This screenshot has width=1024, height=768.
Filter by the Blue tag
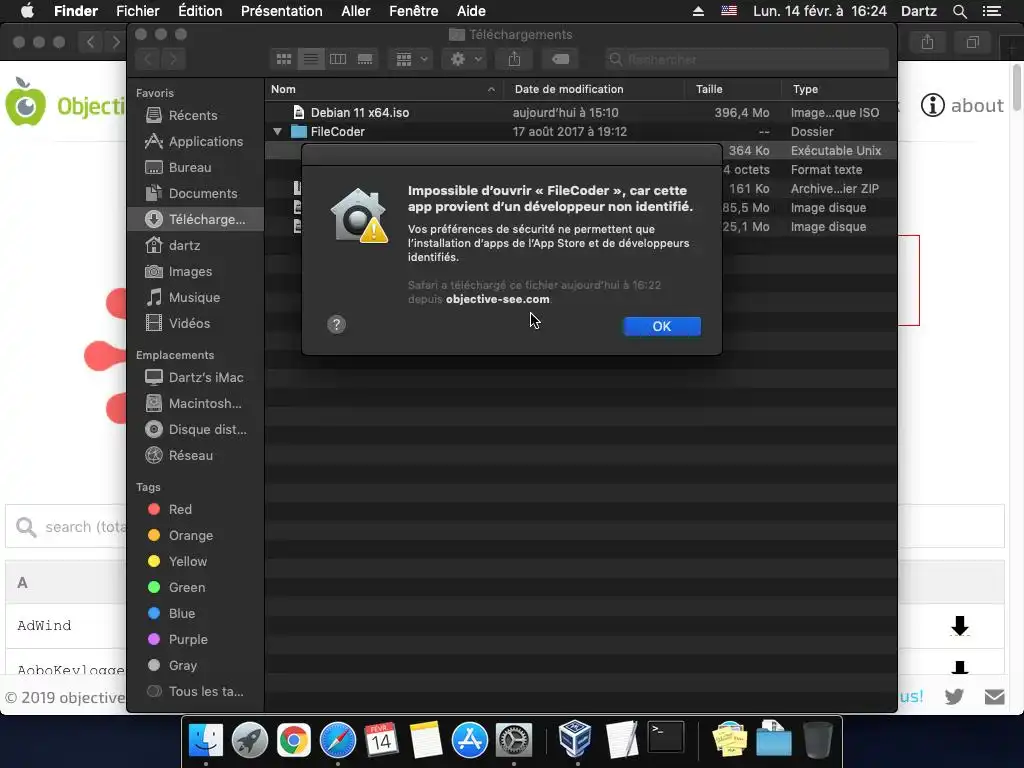195,614
